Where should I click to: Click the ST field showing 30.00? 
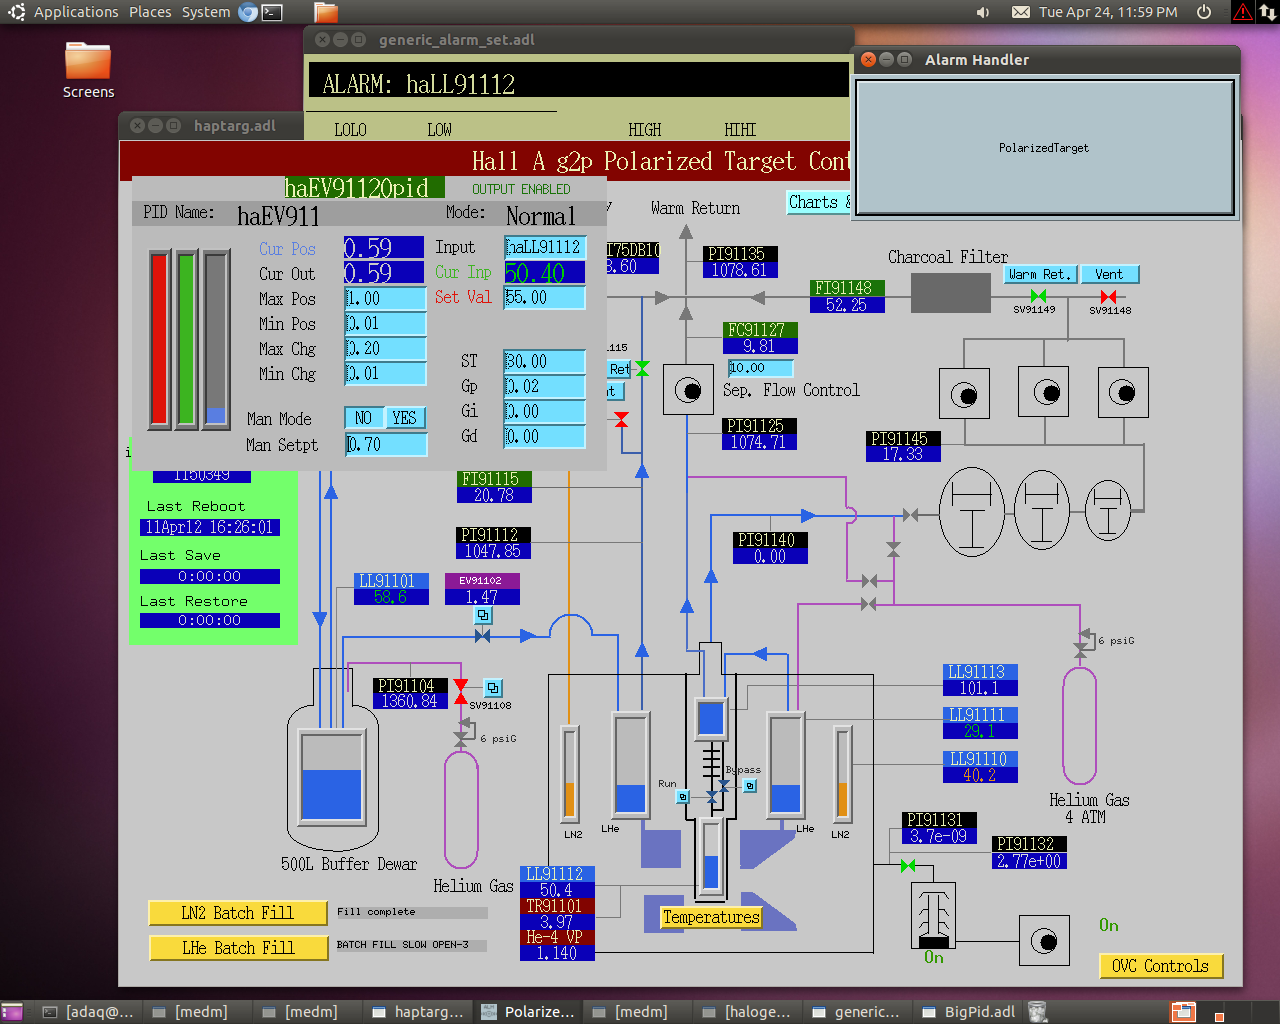[544, 362]
